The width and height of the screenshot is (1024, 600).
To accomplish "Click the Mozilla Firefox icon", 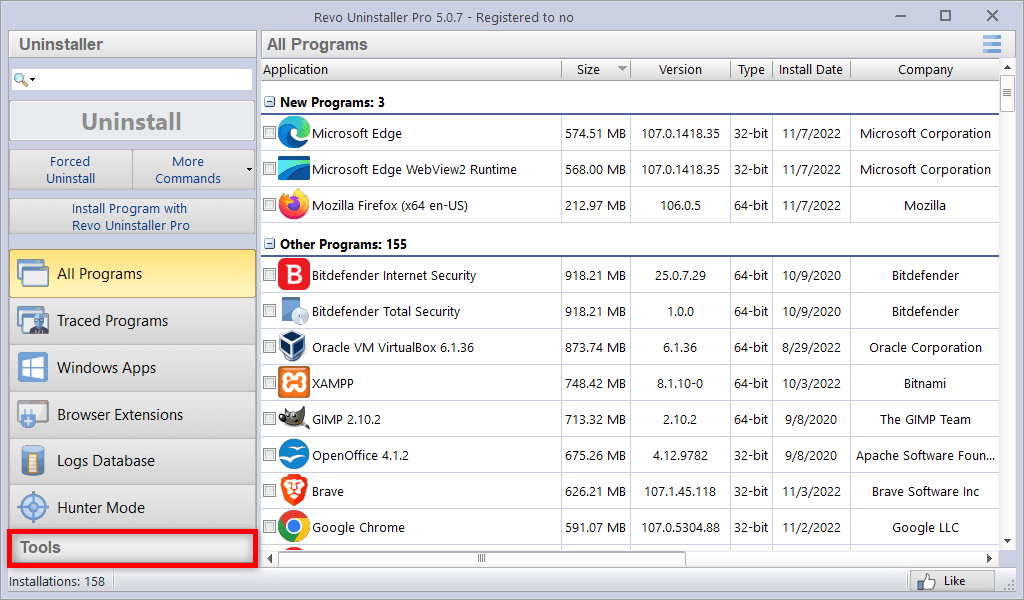I will coord(294,205).
